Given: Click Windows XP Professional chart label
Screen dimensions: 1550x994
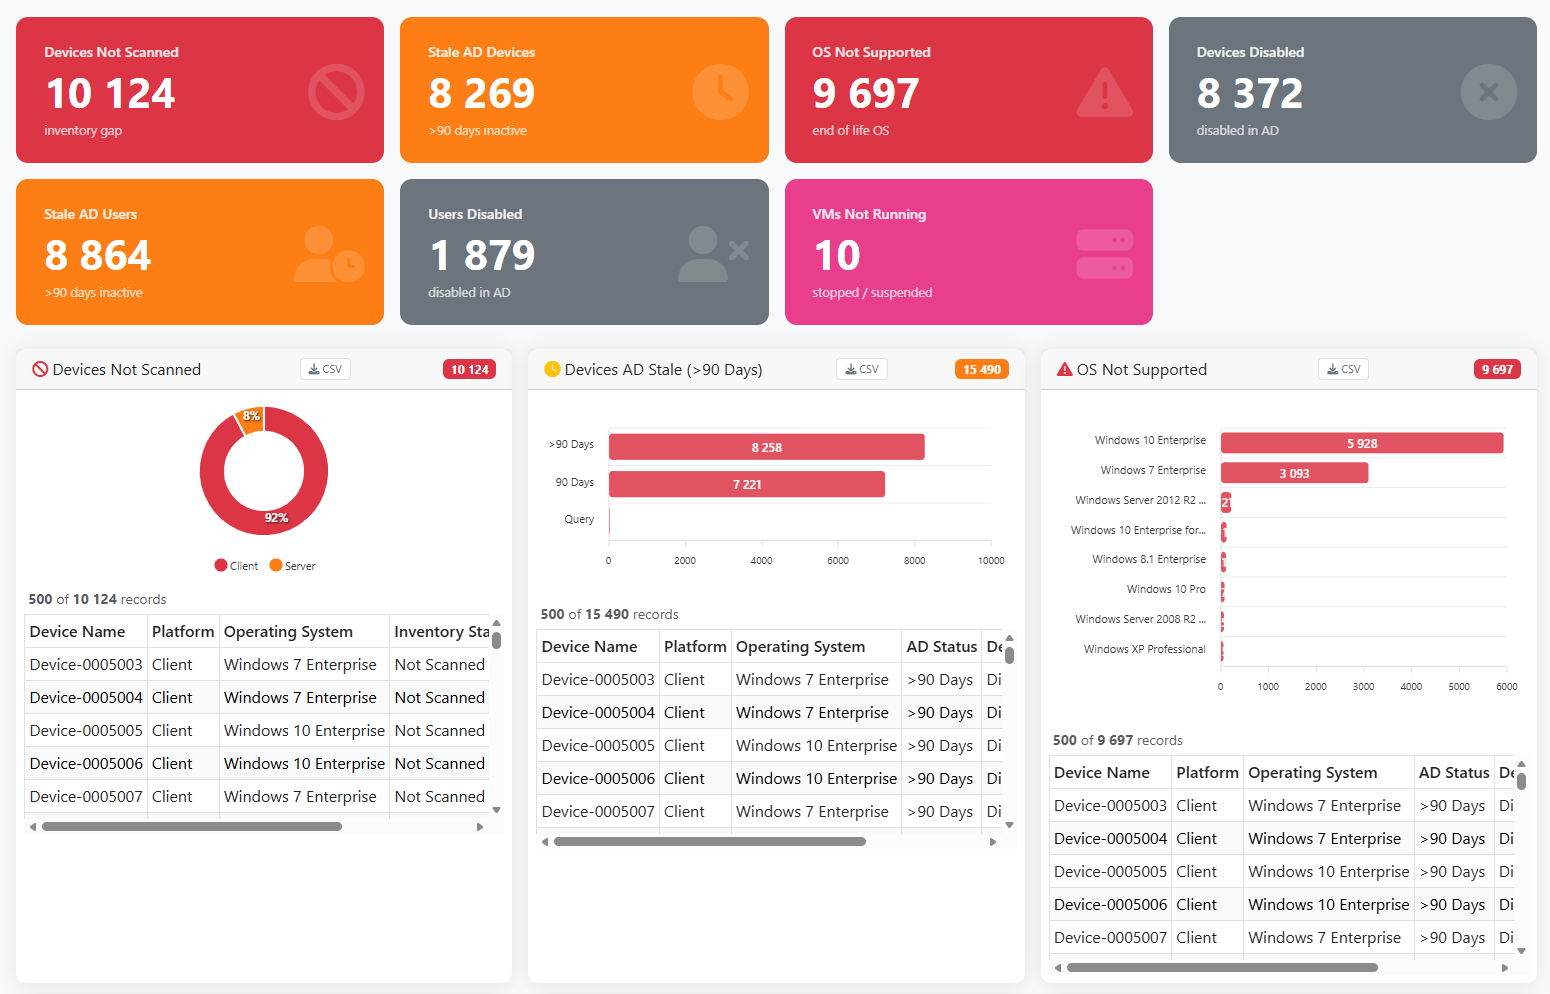Looking at the screenshot, I should point(1145,649).
